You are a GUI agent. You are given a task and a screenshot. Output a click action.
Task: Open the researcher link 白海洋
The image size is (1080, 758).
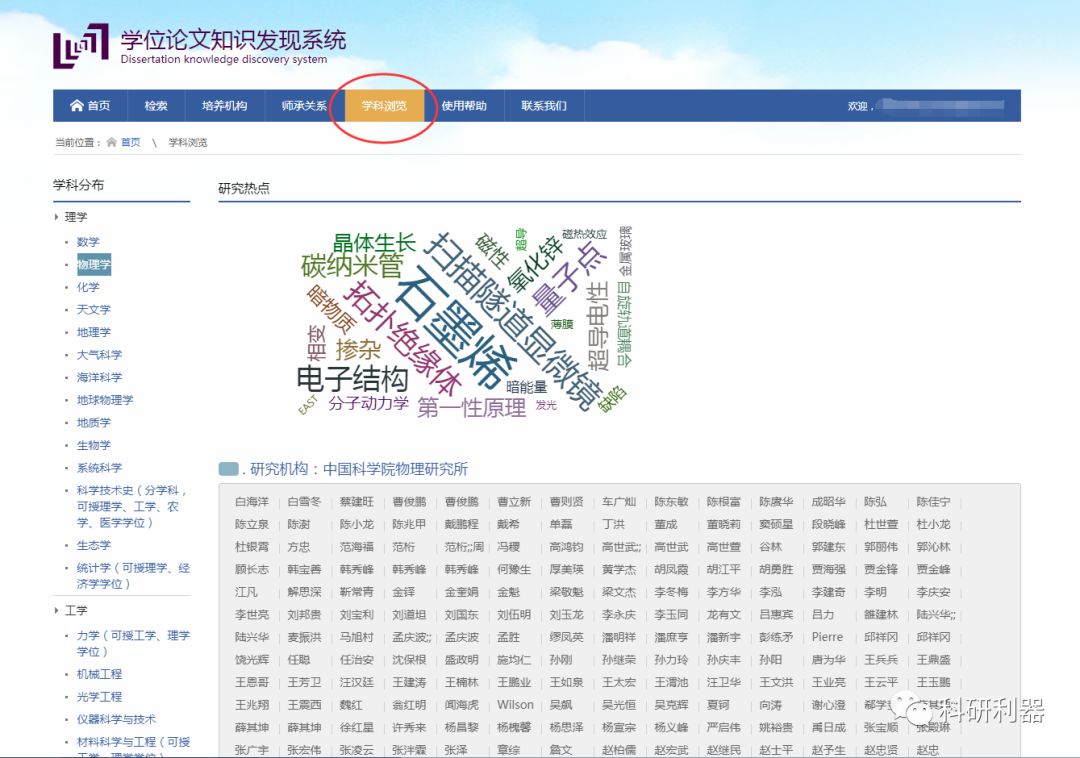[x=252, y=502]
